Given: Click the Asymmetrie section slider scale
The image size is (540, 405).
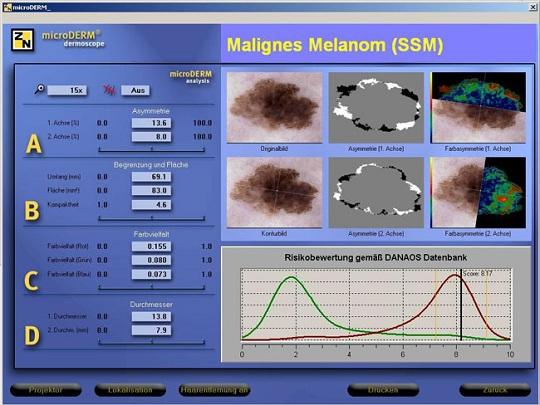Looking at the screenshot, I should click(152, 149).
